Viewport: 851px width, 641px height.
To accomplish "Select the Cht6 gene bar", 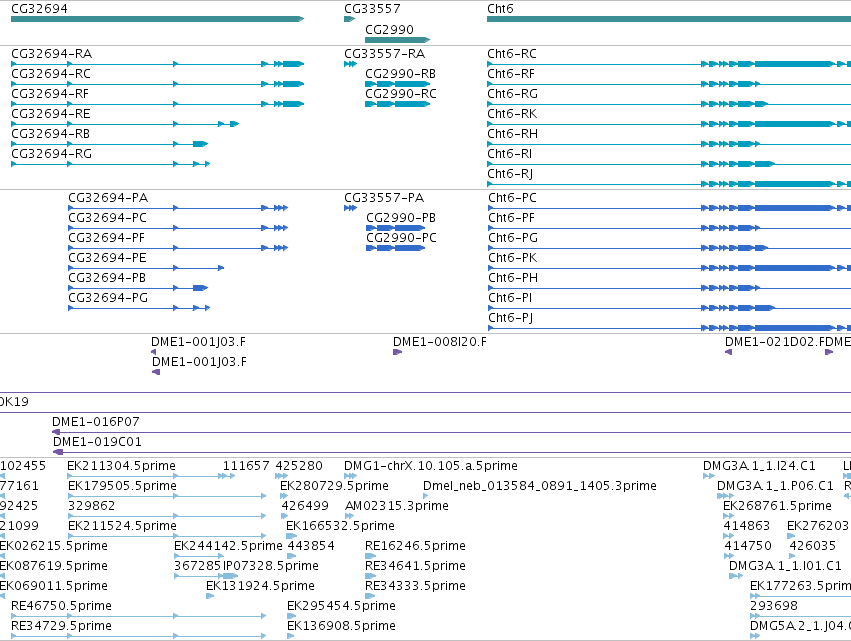I will (669, 19).
